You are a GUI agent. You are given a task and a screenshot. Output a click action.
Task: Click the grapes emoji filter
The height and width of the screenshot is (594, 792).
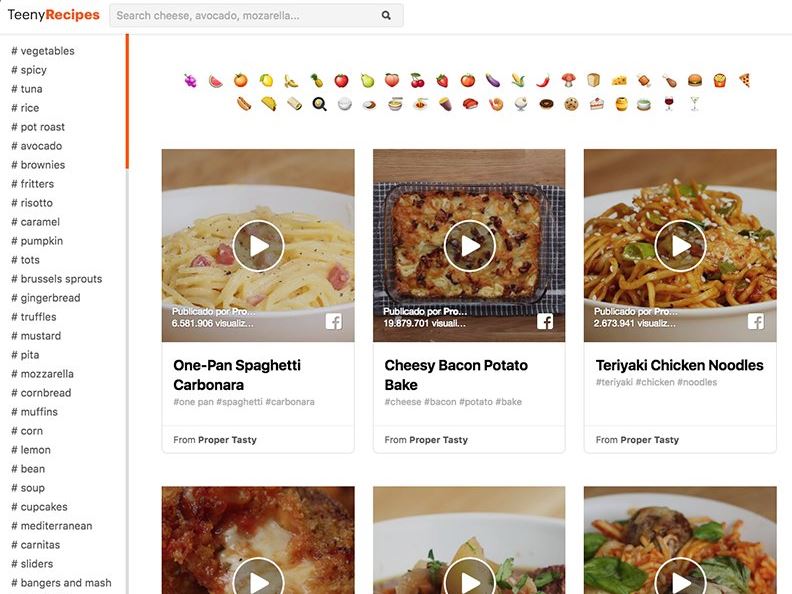(x=190, y=80)
